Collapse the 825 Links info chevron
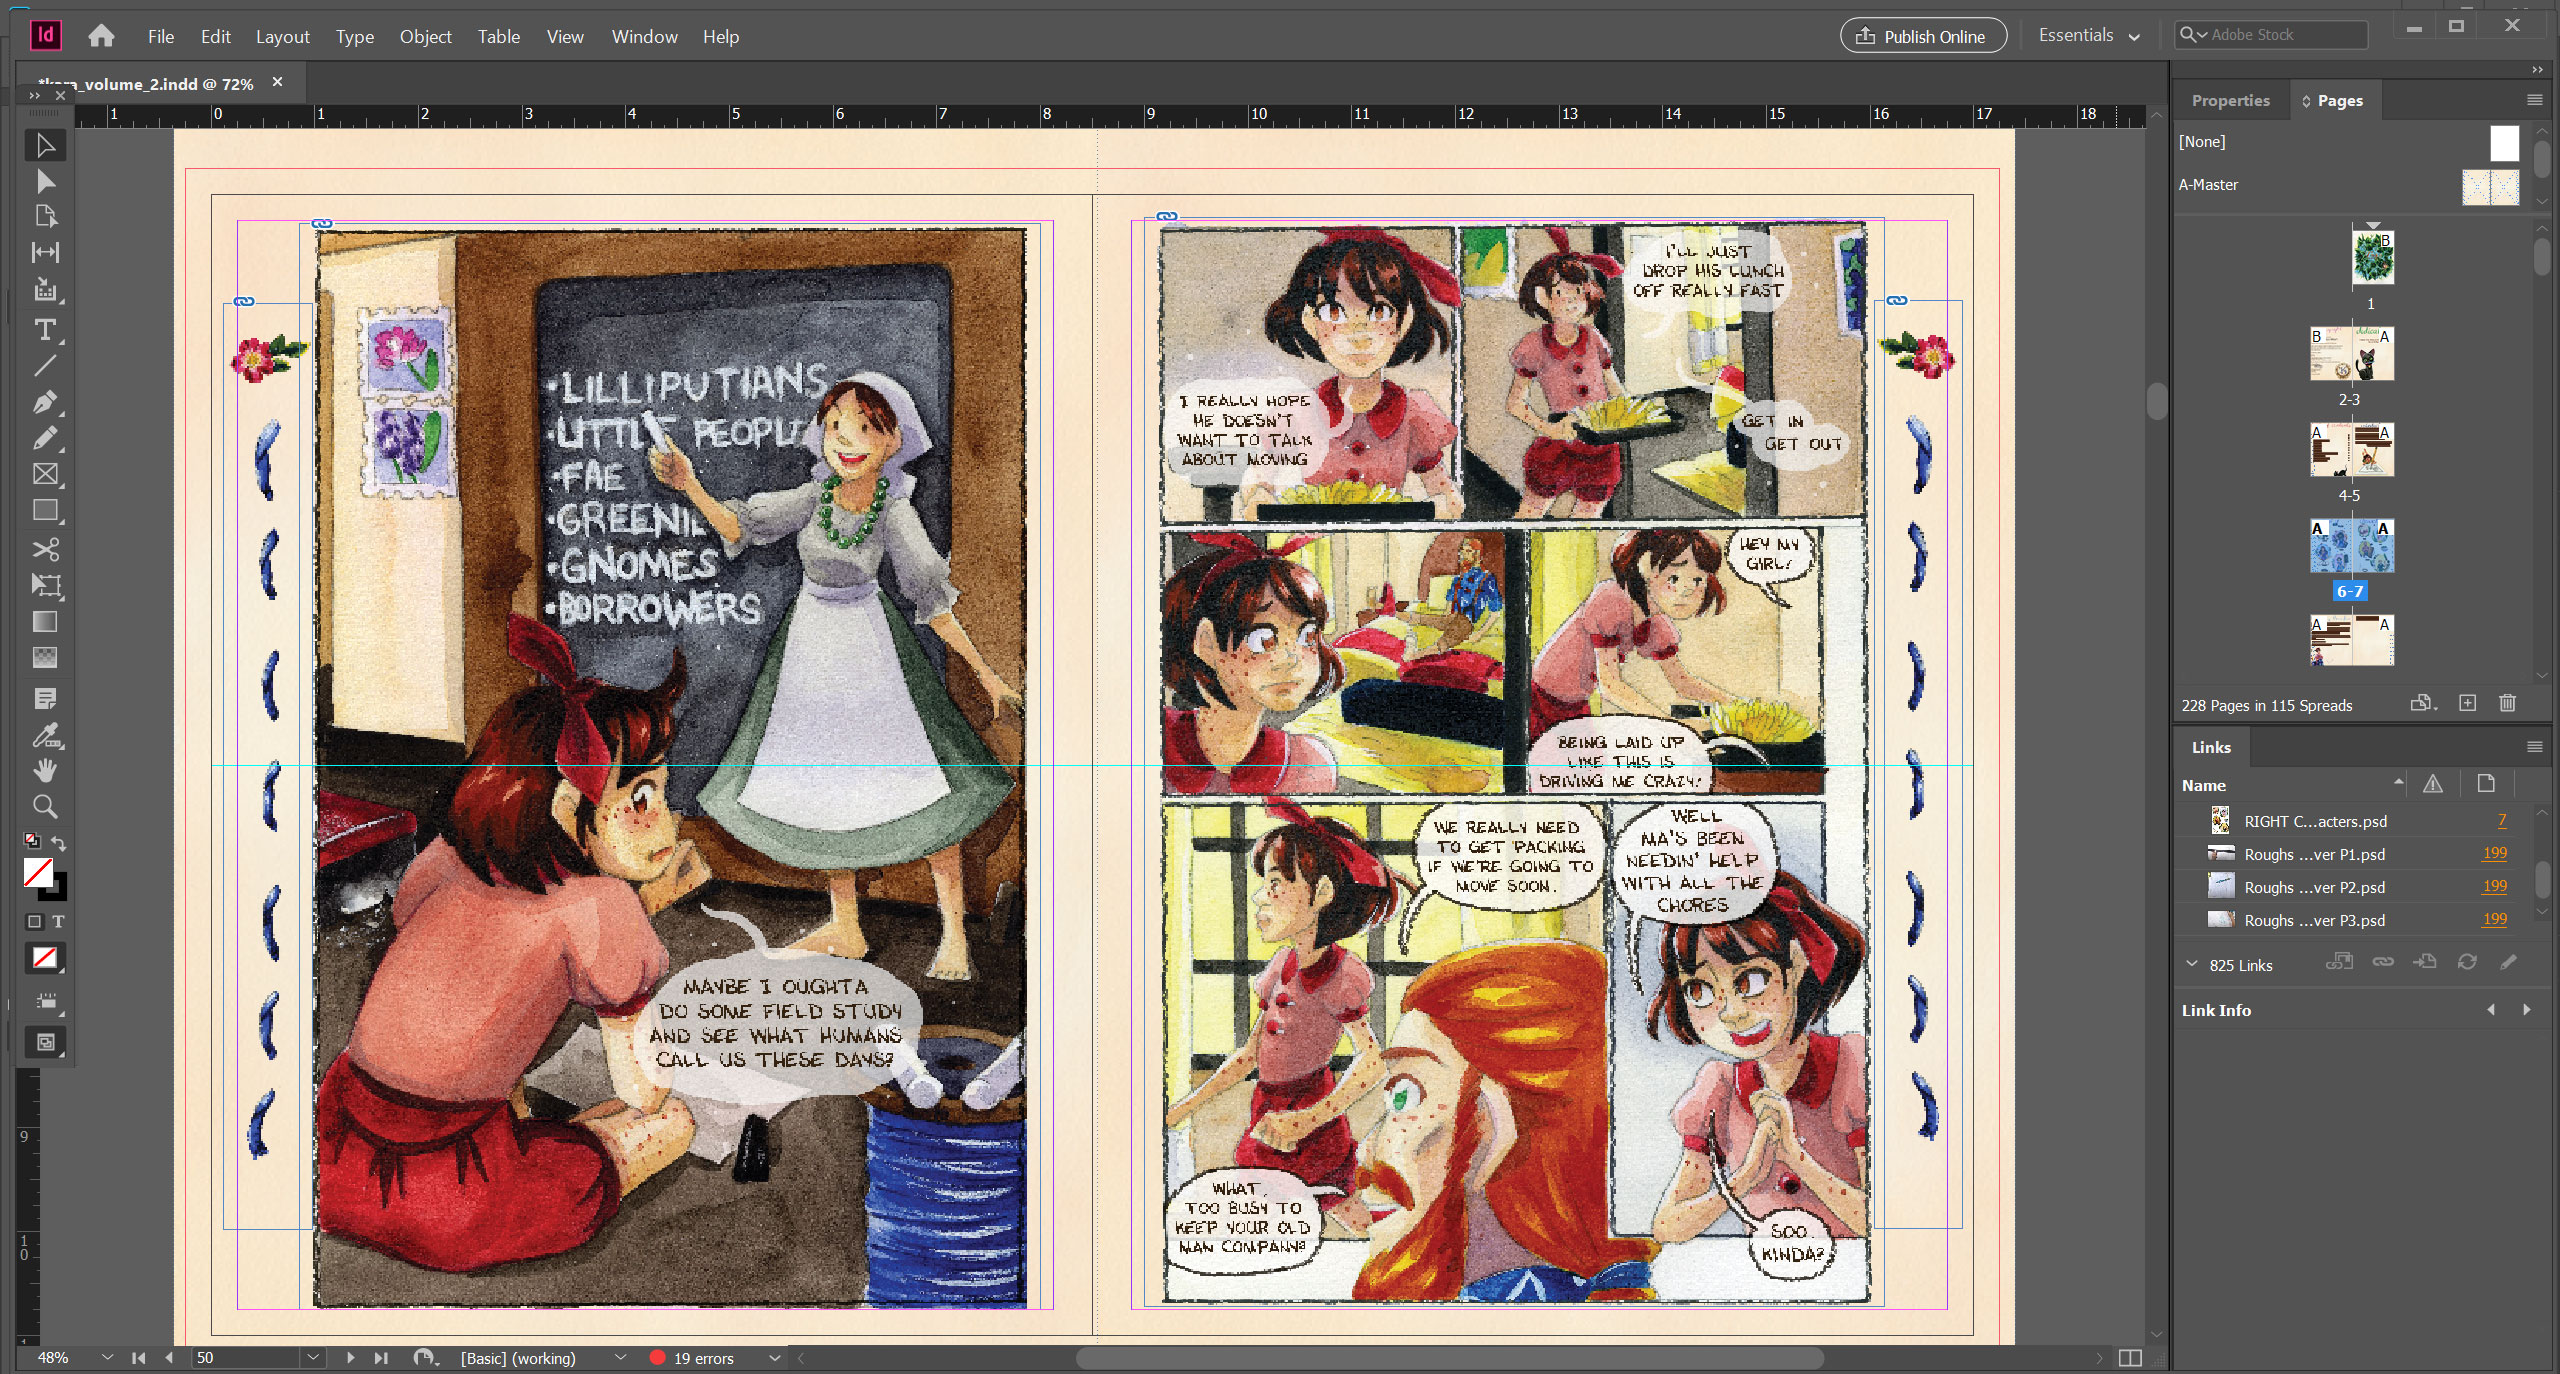Screen dimensions: 2560x1374 pyautogui.click(x=2191, y=964)
